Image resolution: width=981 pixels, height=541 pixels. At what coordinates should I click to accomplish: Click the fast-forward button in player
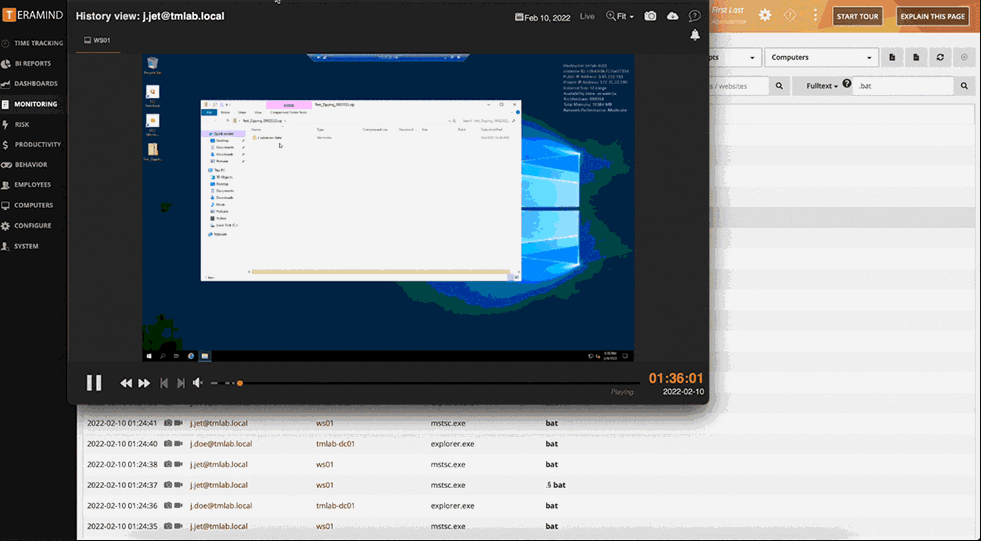pos(144,383)
